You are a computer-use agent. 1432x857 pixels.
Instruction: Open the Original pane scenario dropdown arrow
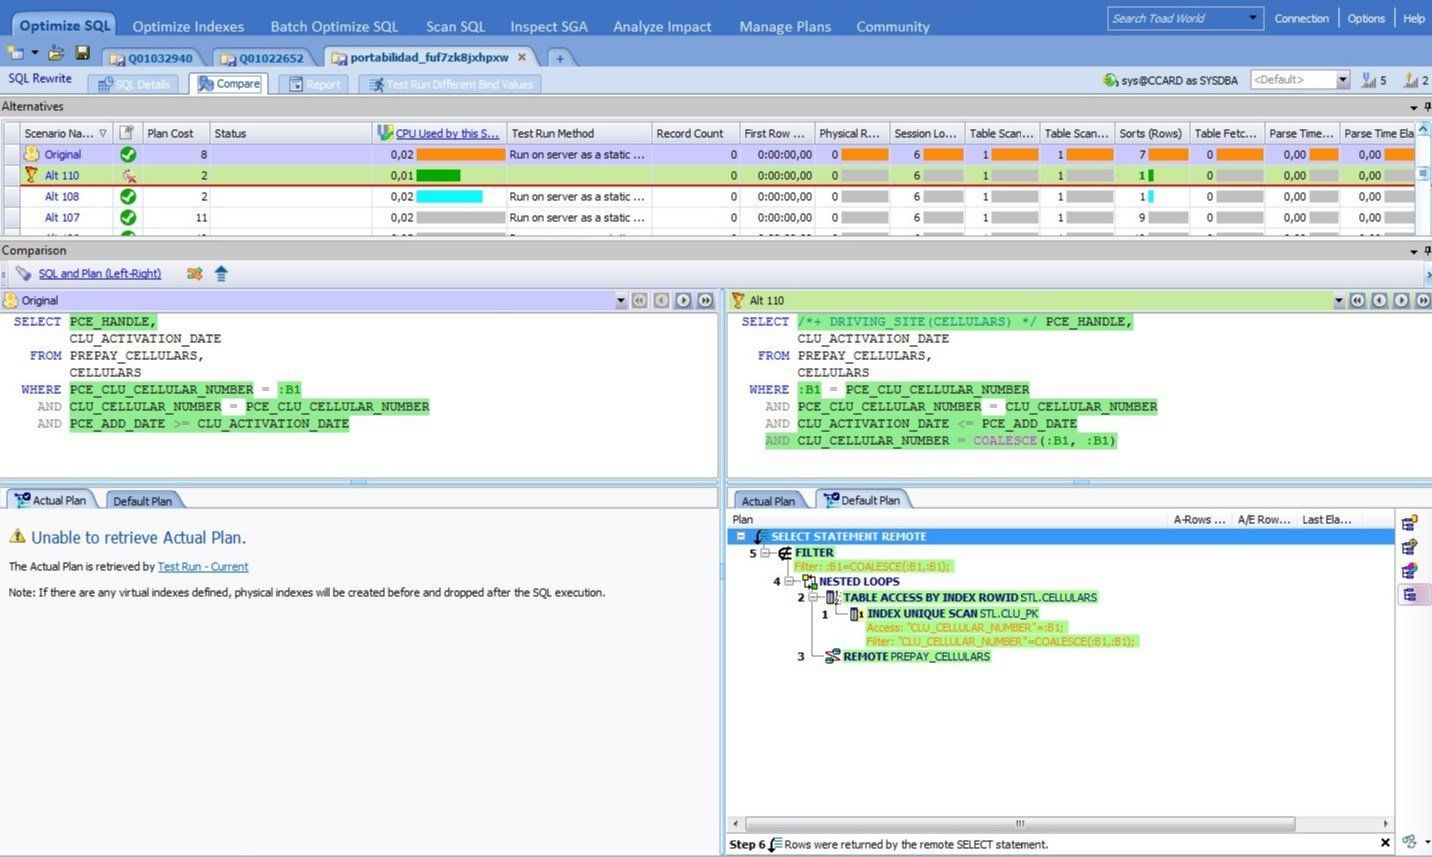621,300
